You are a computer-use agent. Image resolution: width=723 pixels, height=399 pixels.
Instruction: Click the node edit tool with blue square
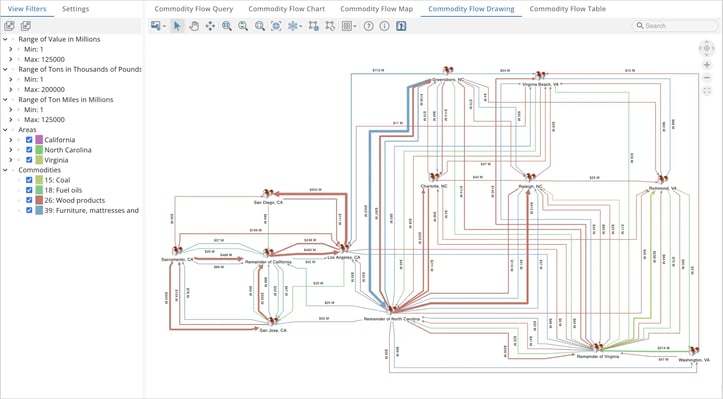pos(314,26)
